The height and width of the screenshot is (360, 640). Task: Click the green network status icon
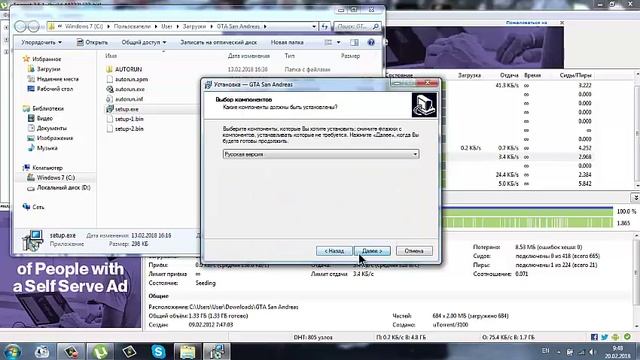click(x=627, y=337)
